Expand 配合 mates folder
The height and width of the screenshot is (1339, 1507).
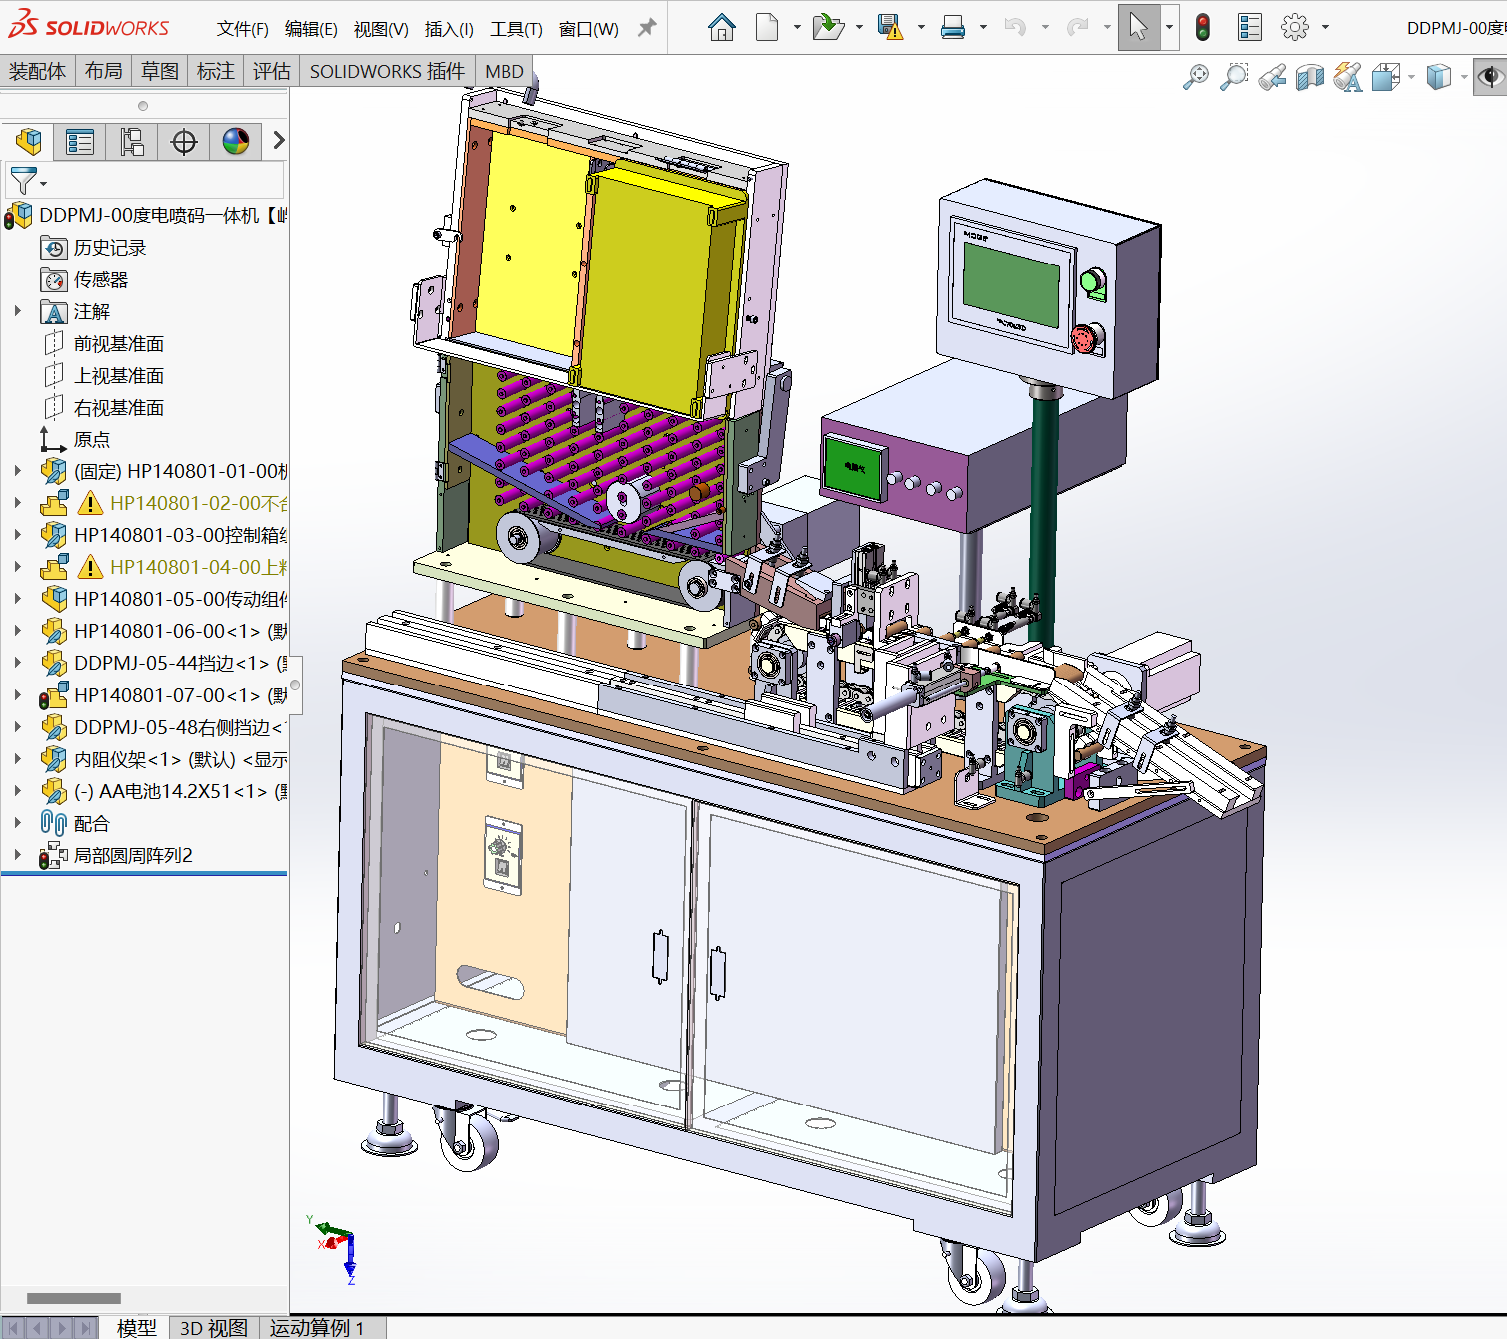[x=17, y=823]
